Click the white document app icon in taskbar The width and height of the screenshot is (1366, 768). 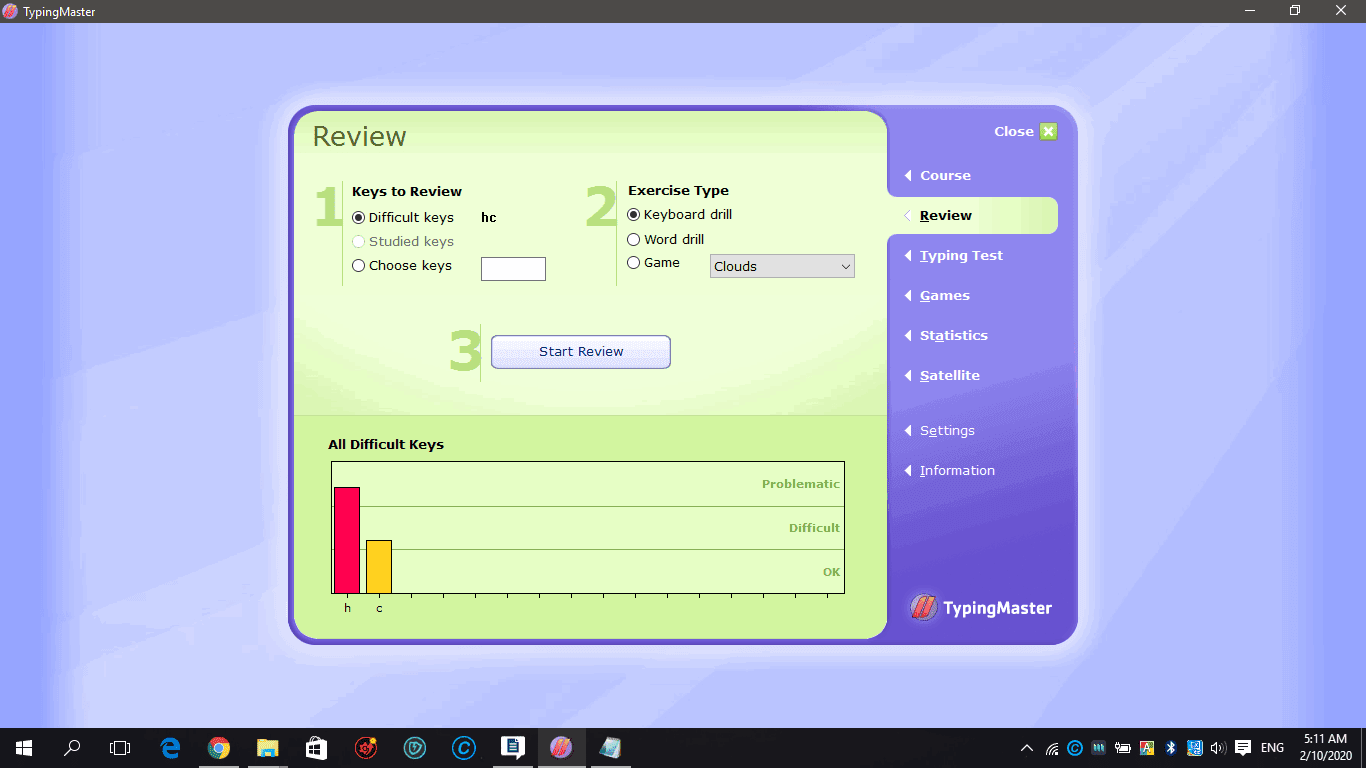click(512, 747)
